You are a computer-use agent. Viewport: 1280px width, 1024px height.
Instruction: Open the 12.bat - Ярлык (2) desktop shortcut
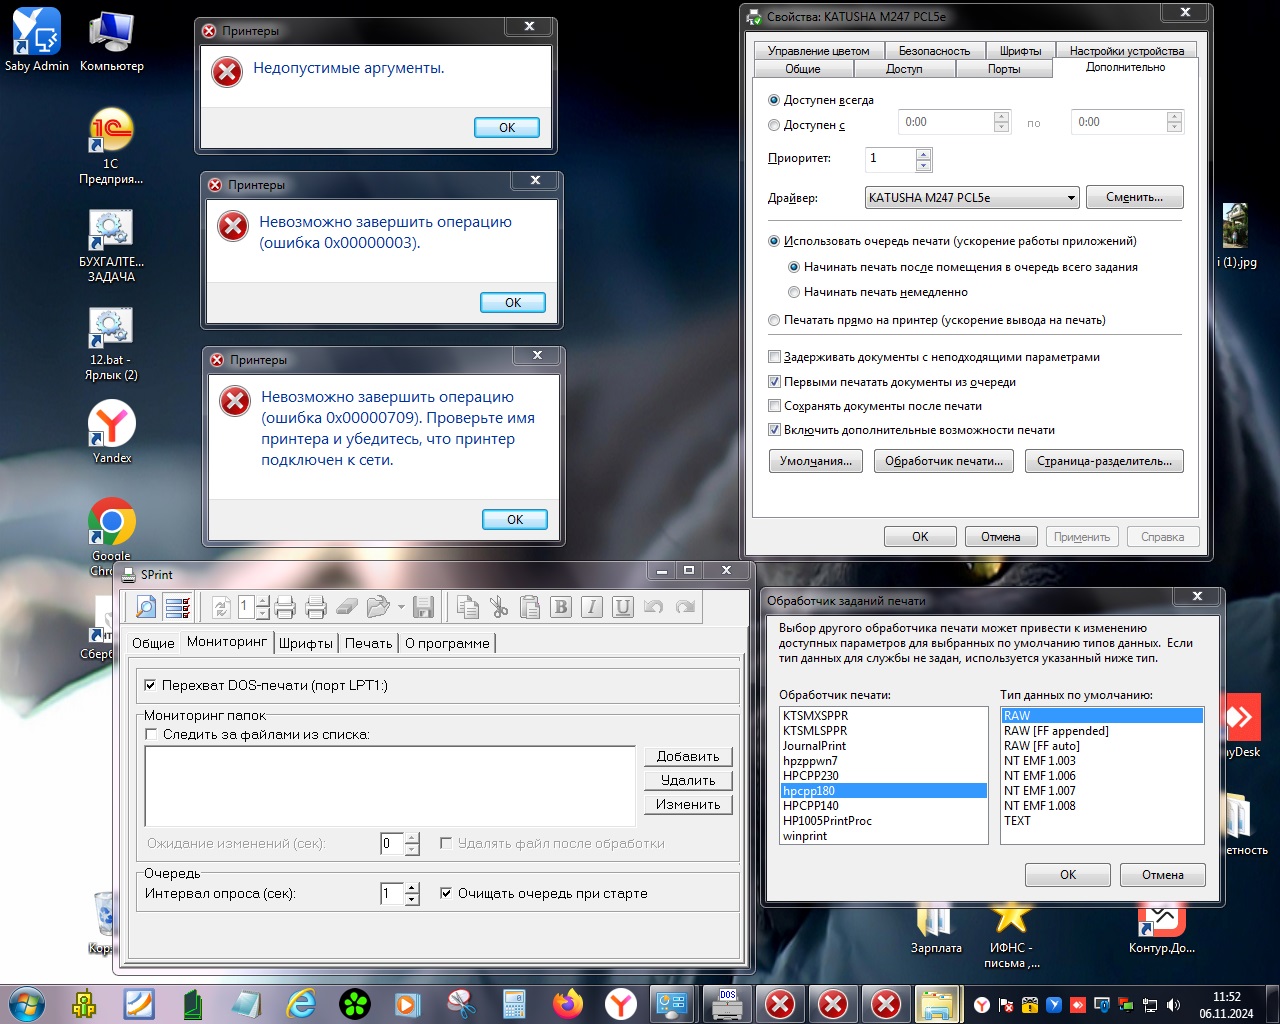click(111, 344)
